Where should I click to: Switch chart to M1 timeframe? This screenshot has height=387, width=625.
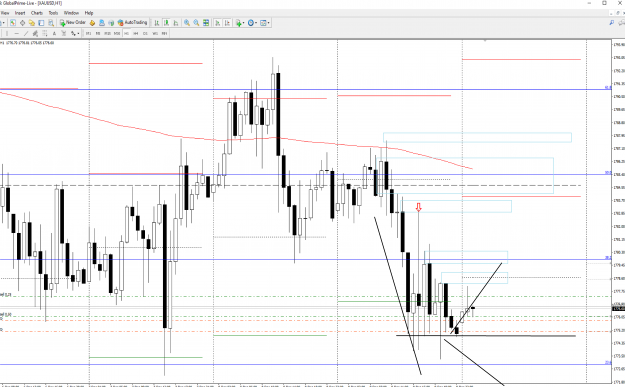pyautogui.click(x=88, y=33)
